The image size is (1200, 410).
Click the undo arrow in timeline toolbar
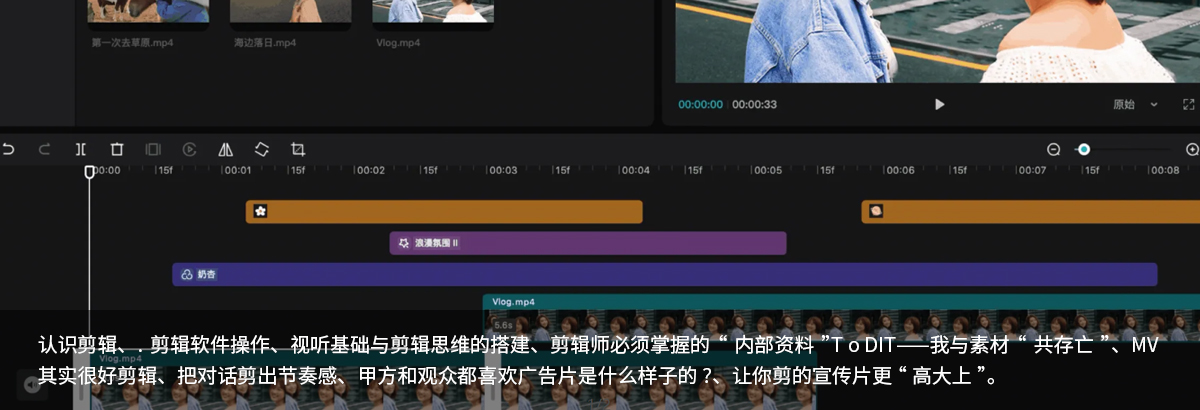click(8, 149)
